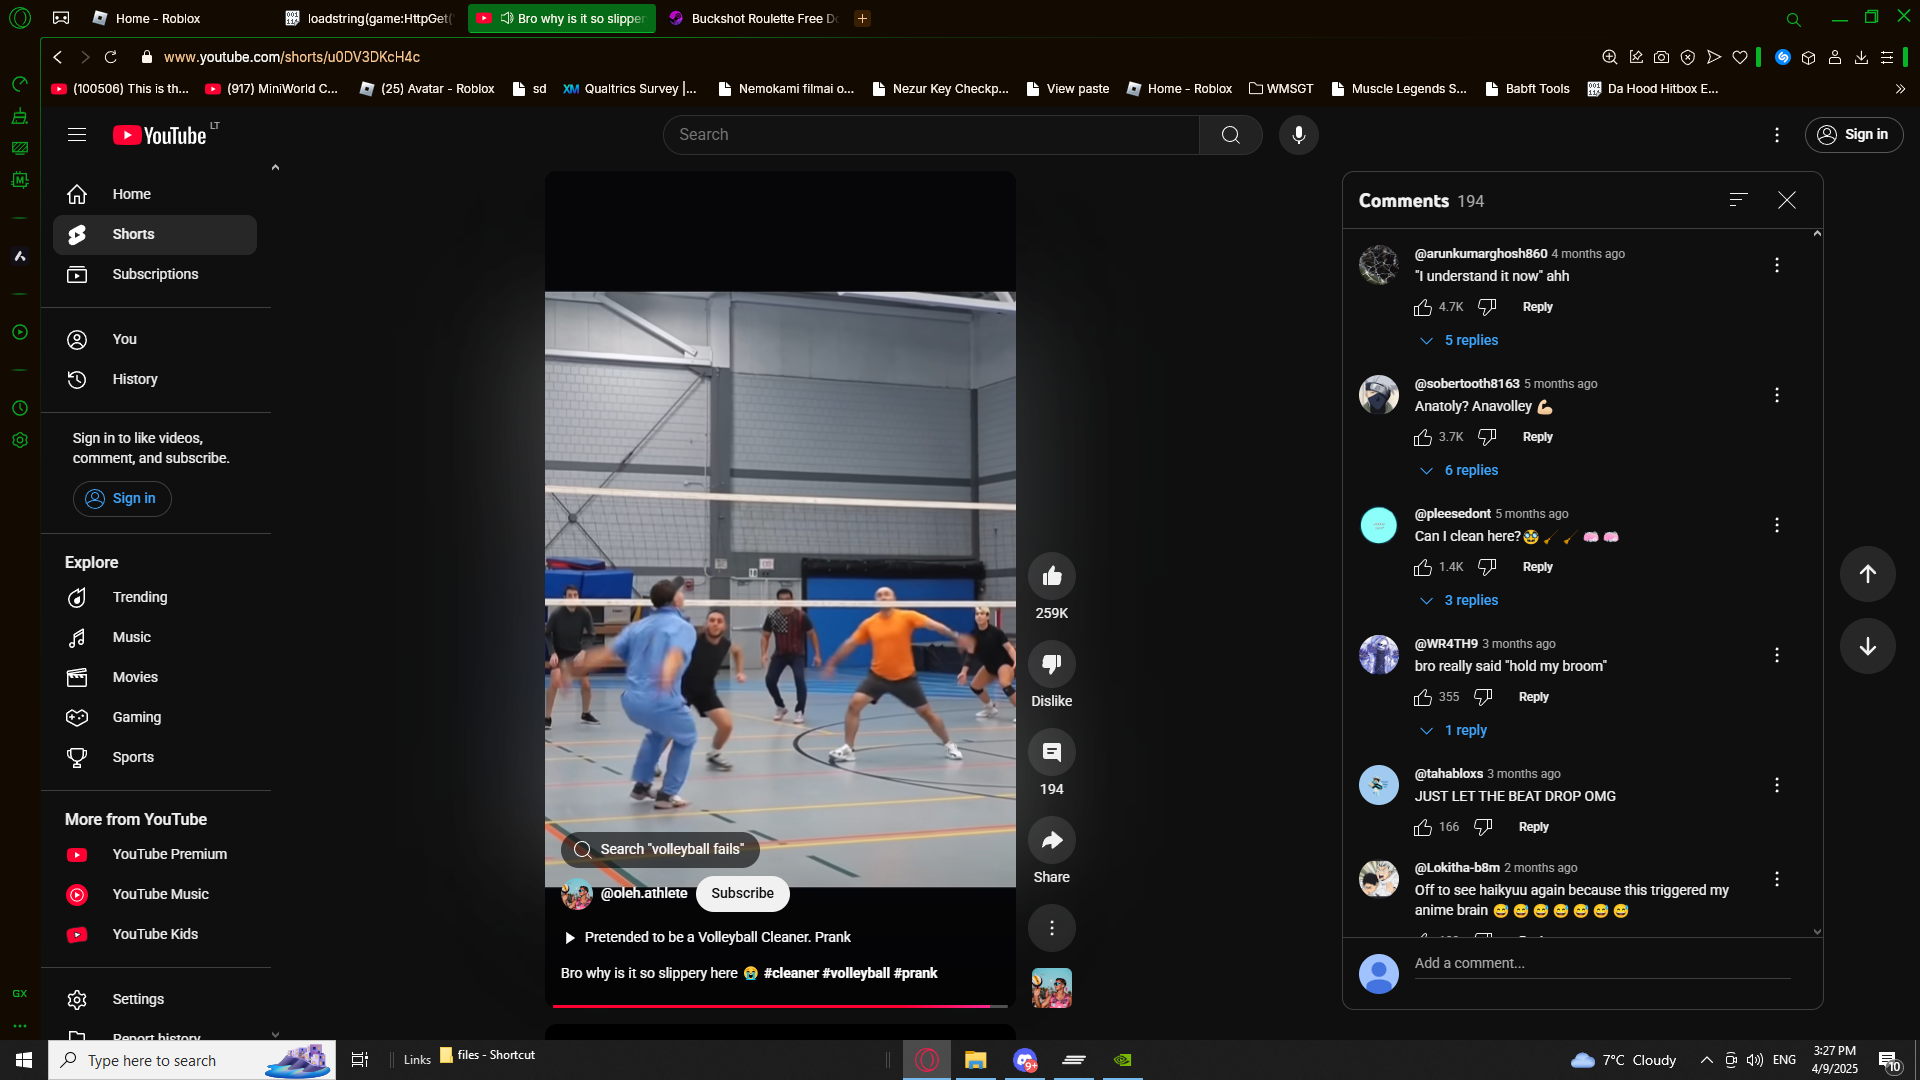Click the #cleaner hashtag
1920x1080 pixels.
click(x=790, y=973)
